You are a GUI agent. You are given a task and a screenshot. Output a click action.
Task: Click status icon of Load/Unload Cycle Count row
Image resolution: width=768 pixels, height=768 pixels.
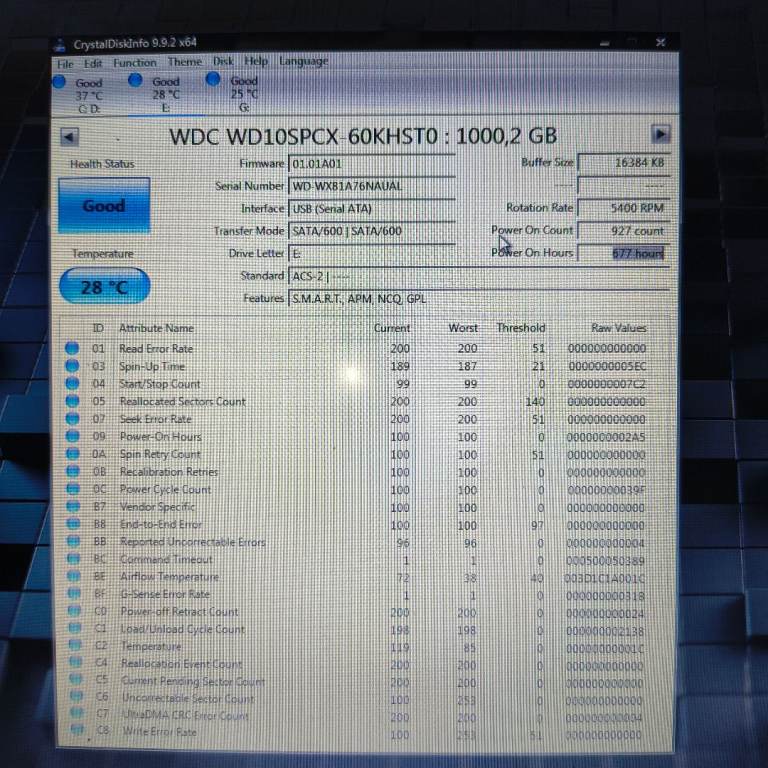pos(74,628)
